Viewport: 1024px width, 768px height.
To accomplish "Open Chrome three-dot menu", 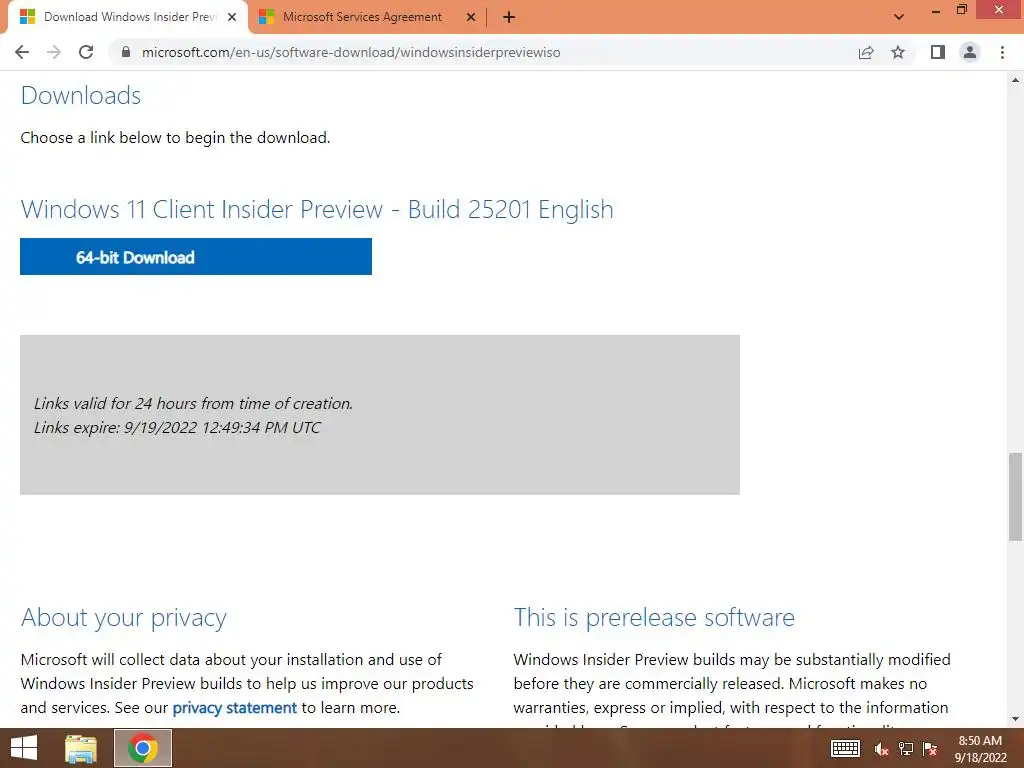I will [x=1002, y=52].
